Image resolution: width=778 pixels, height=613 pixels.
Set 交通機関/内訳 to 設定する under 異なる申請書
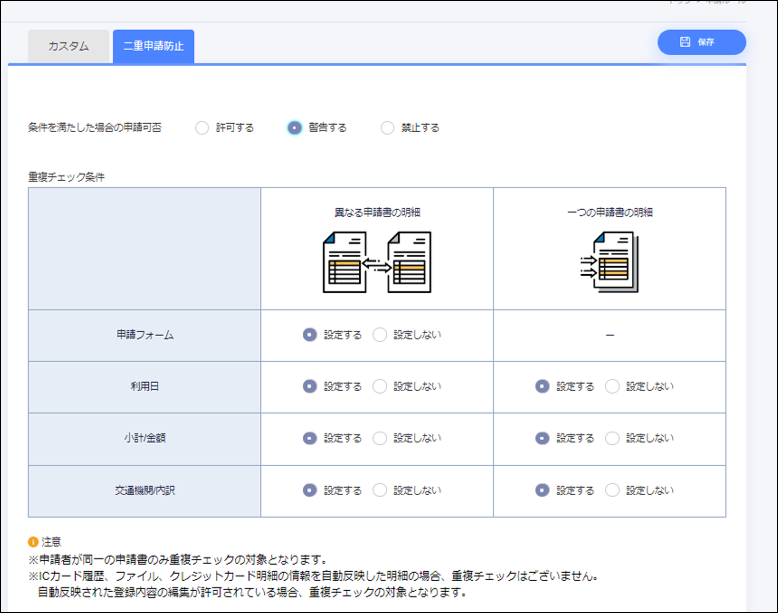click(310, 490)
